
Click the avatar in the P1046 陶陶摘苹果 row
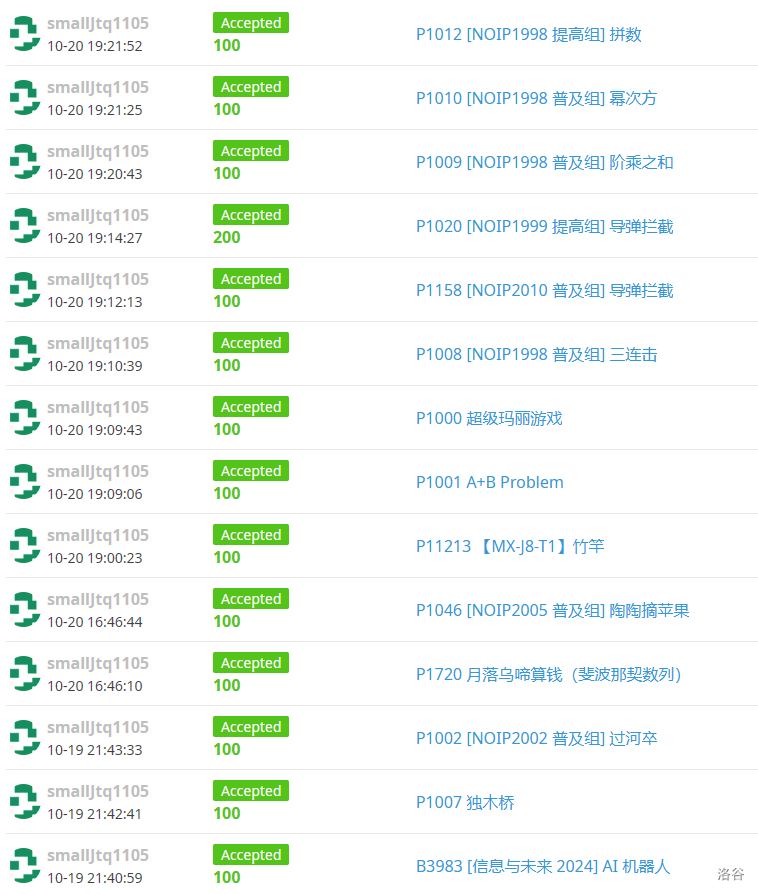pos(24,610)
